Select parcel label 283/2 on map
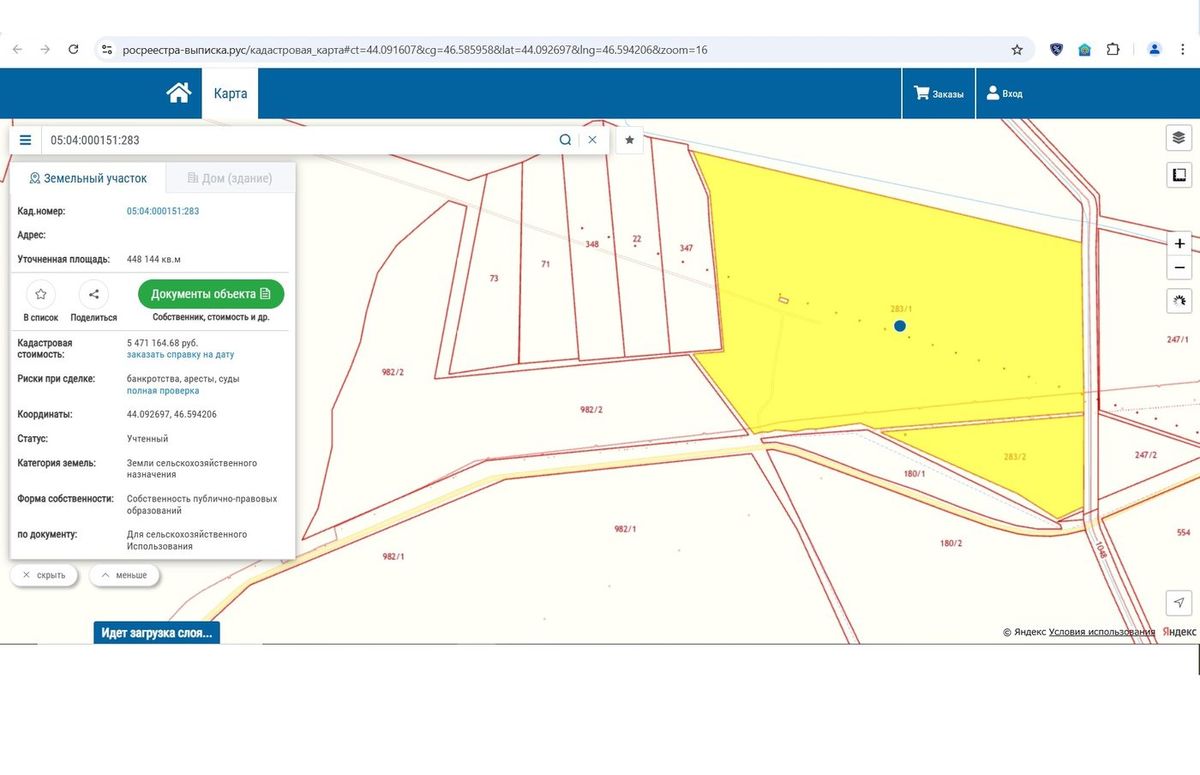This screenshot has width=1200, height=775. click(1015, 456)
